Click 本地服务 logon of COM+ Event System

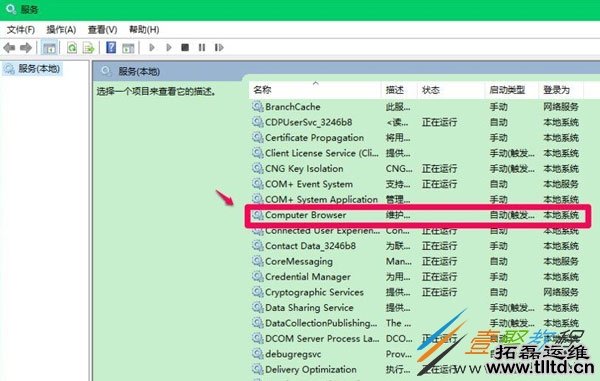561,184
